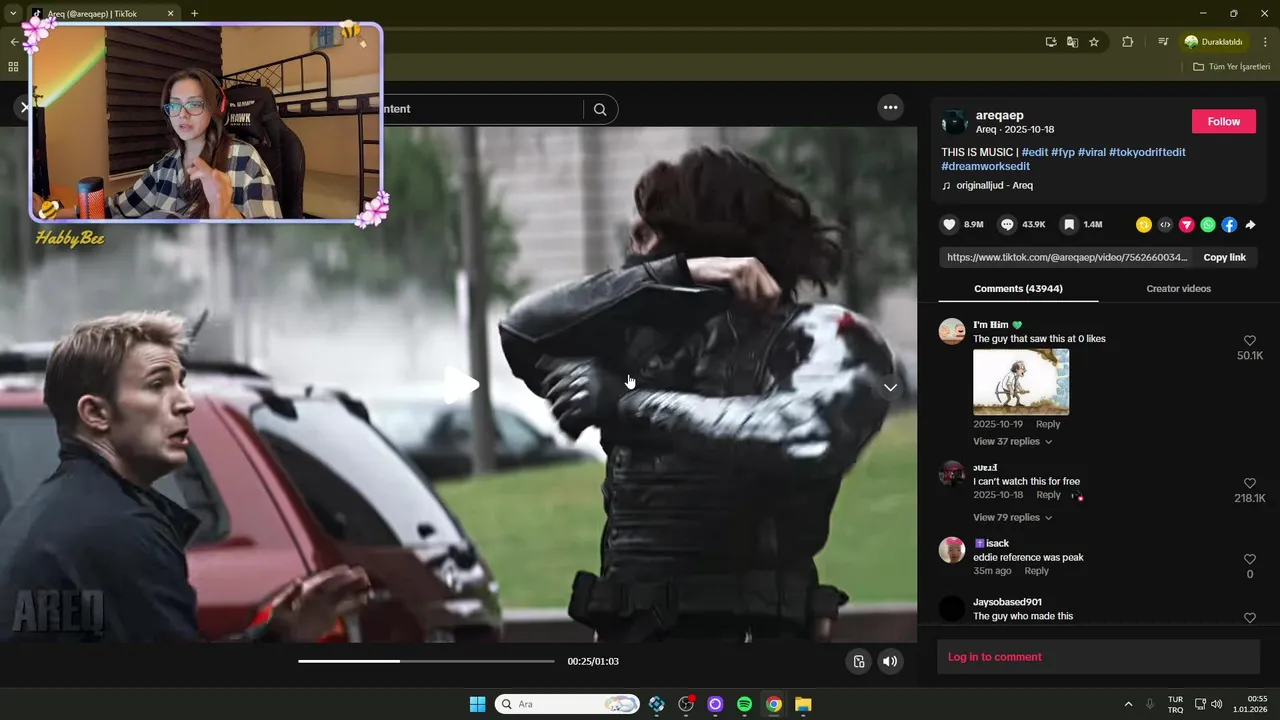Open the Chrome tab search dropdown arrow
The width and height of the screenshot is (1280, 720).
tap(13, 14)
